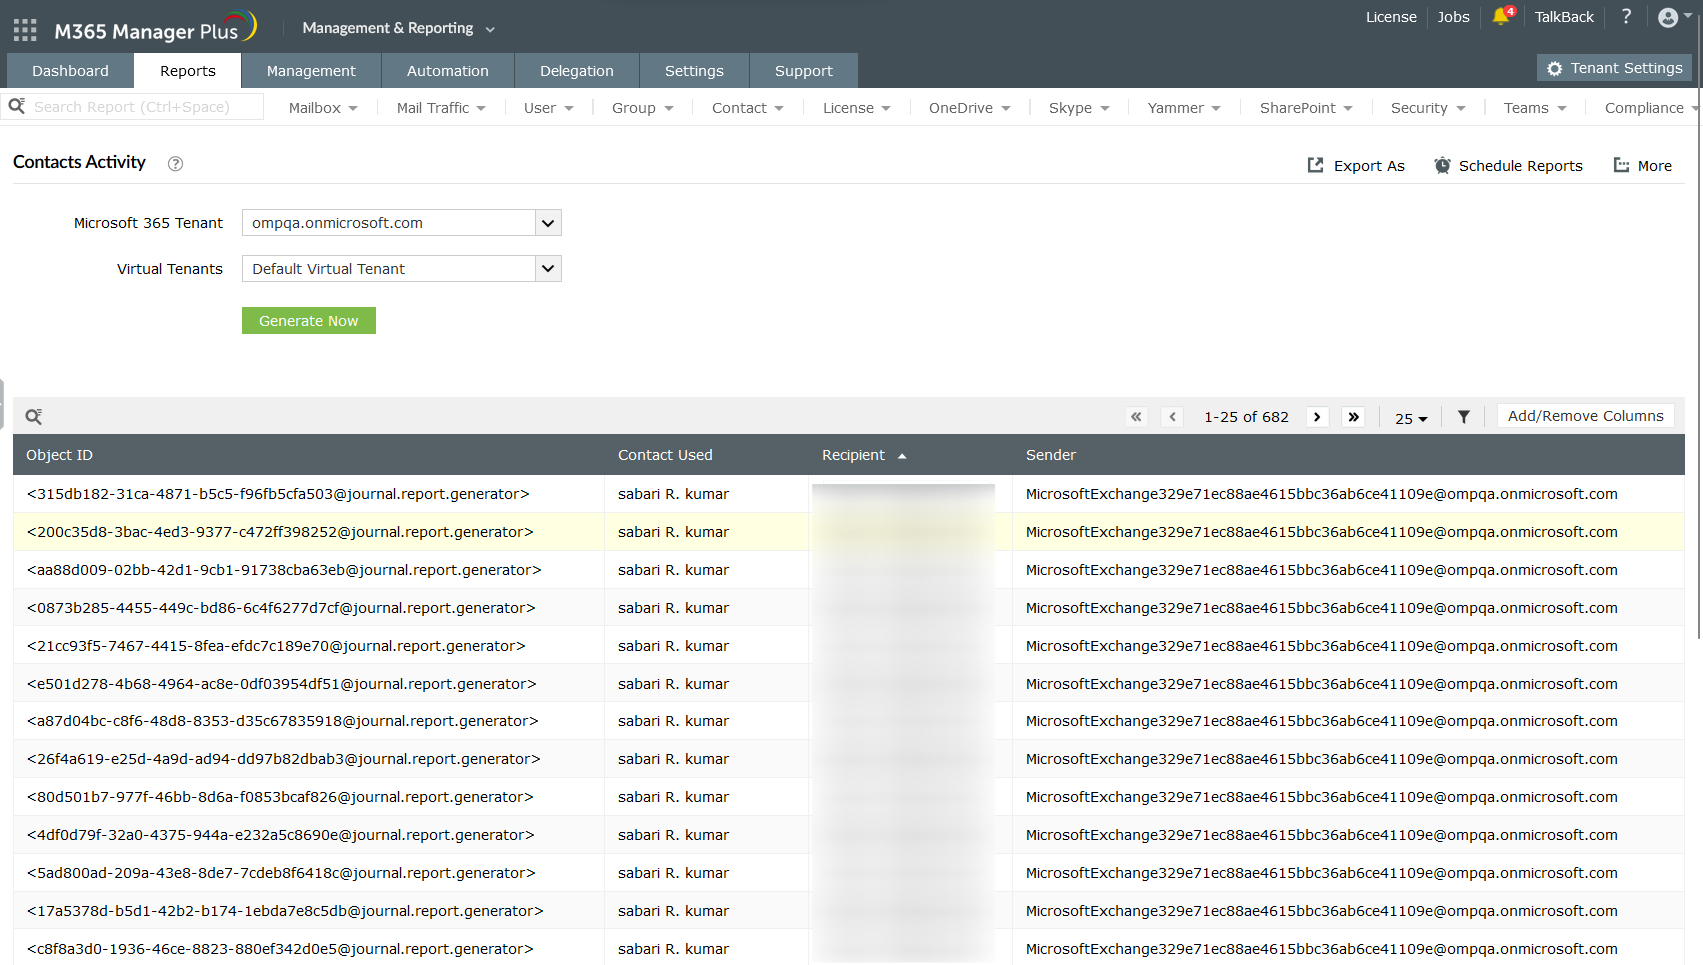Open the TalkBack link
Screen dimensions: 1703x965
[x=1564, y=17]
